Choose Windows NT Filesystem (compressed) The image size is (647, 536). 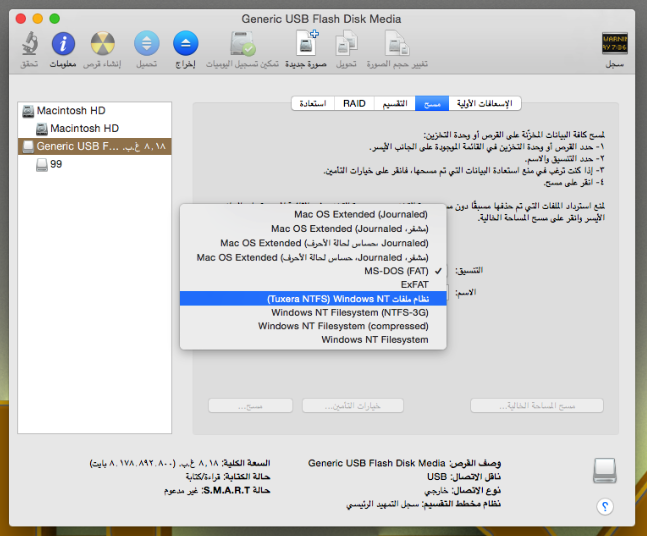click(x=313, y=326)
